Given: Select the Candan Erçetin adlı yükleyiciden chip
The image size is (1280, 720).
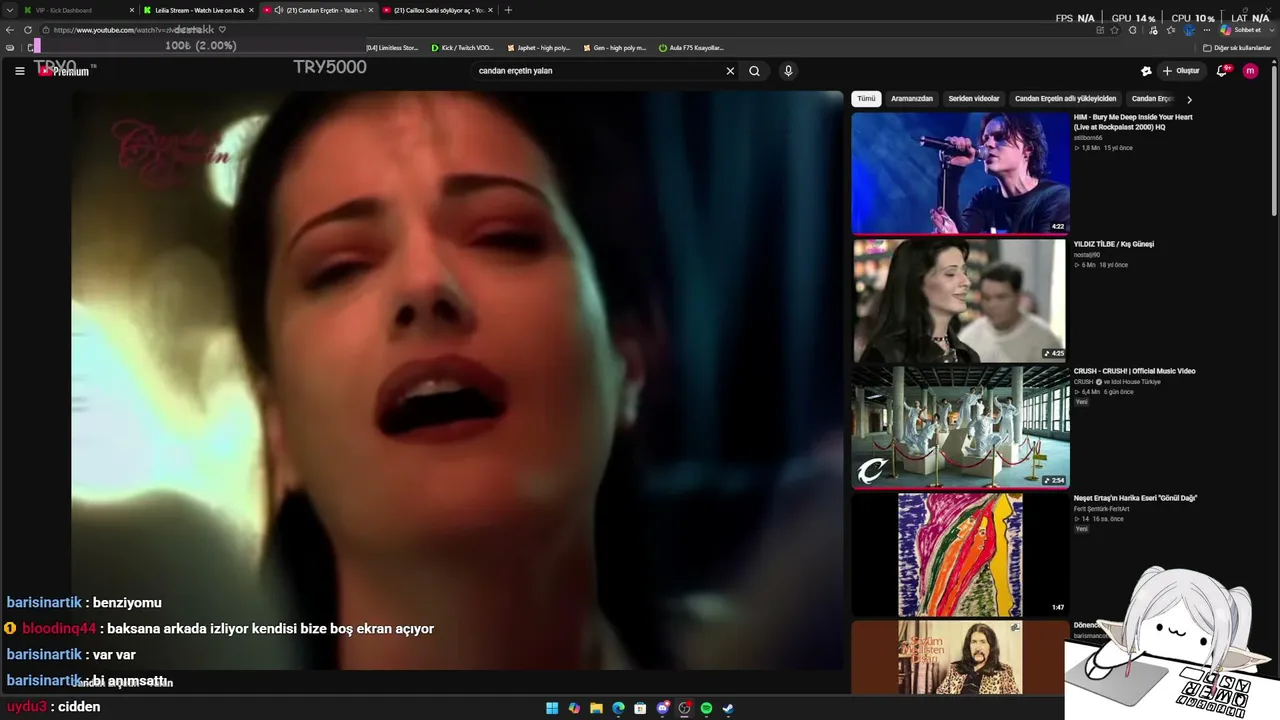Looking at the screenshot, I should click(1065, 99).
